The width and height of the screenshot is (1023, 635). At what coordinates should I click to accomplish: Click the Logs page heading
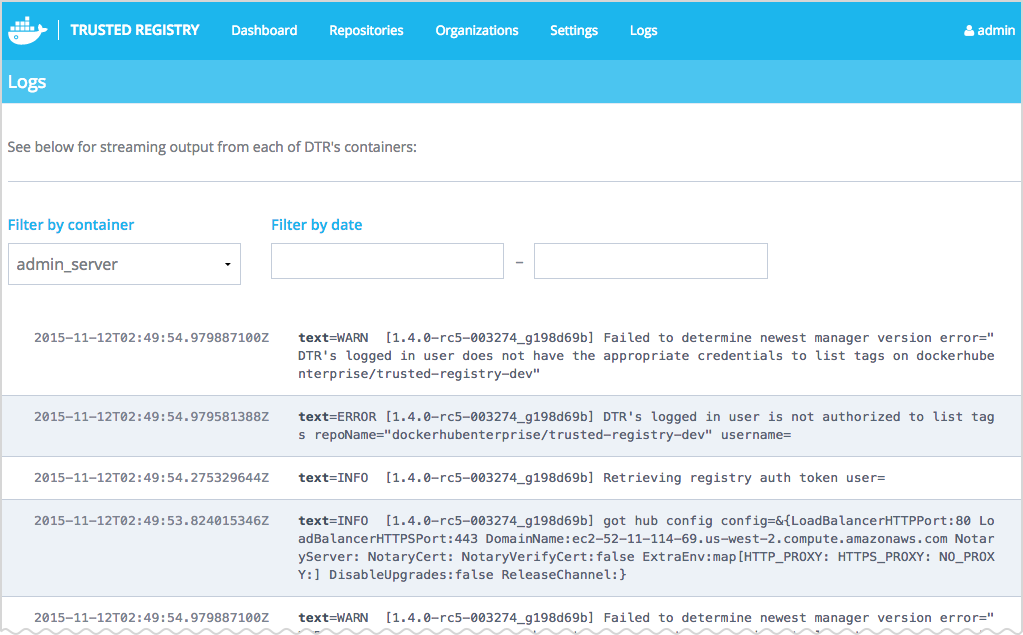tap(27, 82)
